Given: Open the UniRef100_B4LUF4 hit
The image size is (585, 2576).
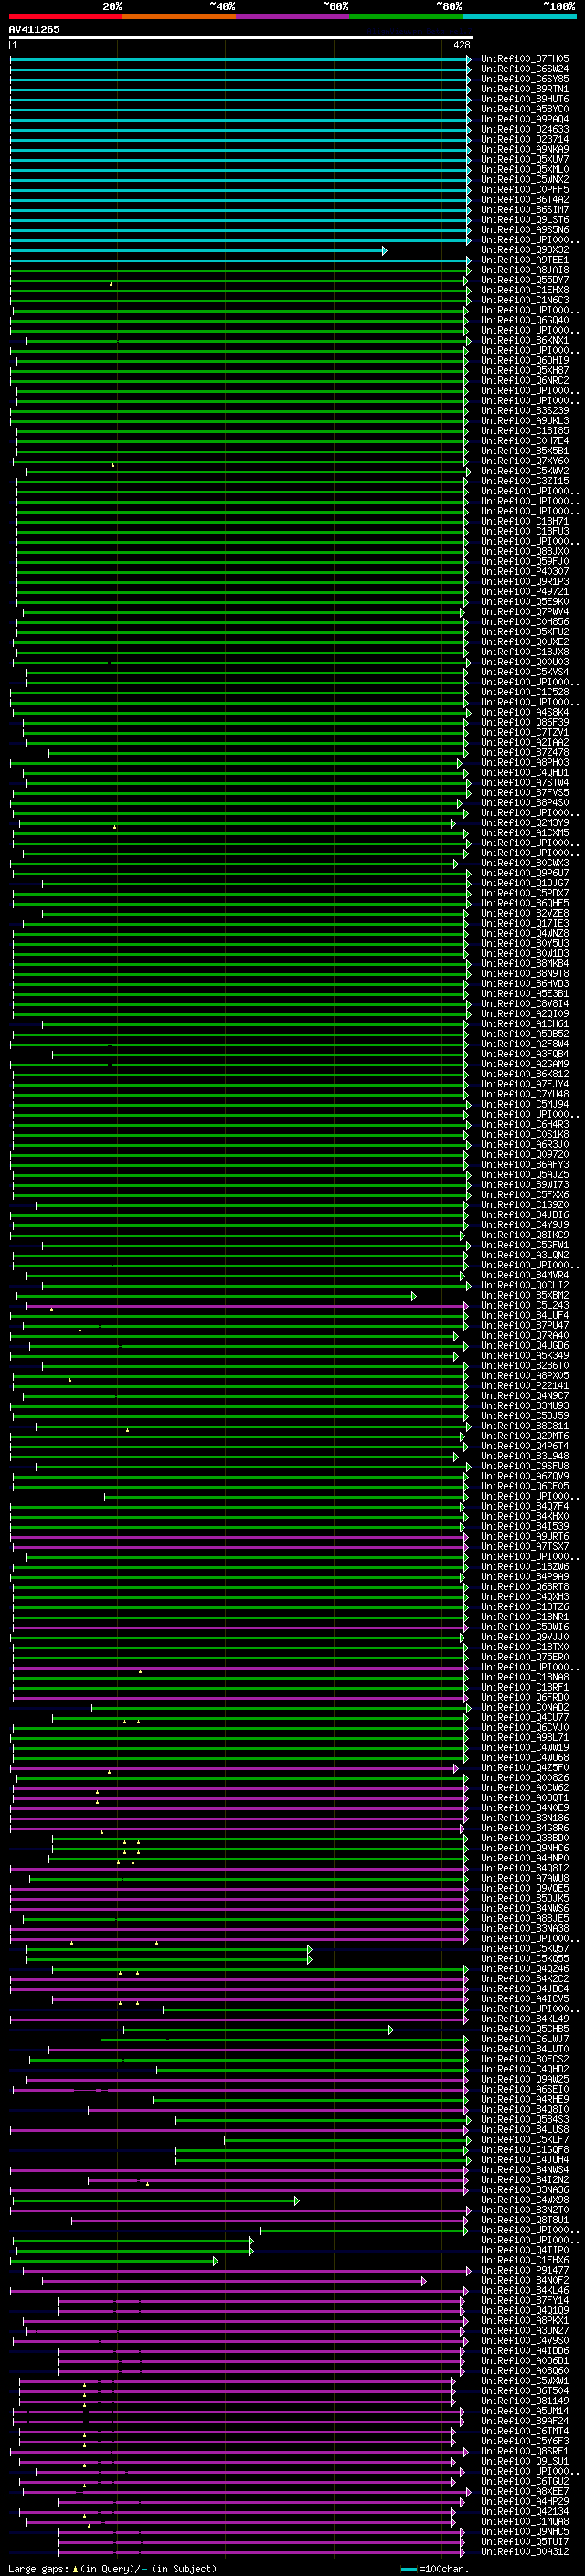Looking at the screenshot, I should tap(525, 1316).
